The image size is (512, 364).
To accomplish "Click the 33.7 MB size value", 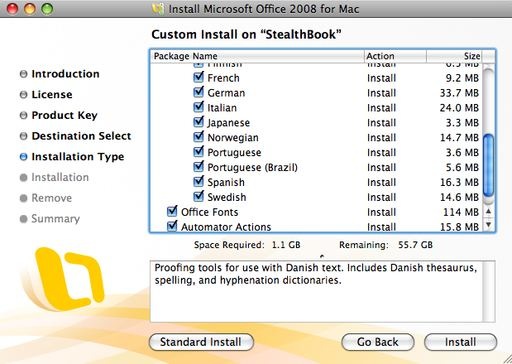I will point(459,93).
